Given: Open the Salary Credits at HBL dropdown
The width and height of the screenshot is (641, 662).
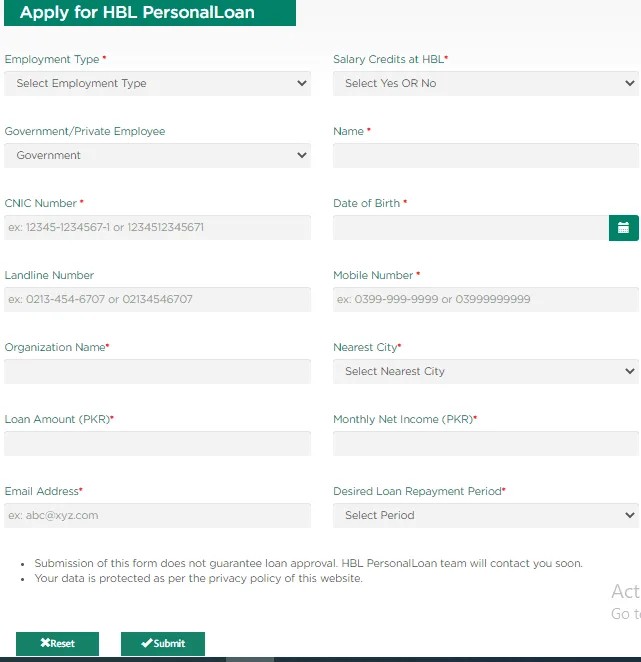Looking at the screenshot, I should (486, 84).
